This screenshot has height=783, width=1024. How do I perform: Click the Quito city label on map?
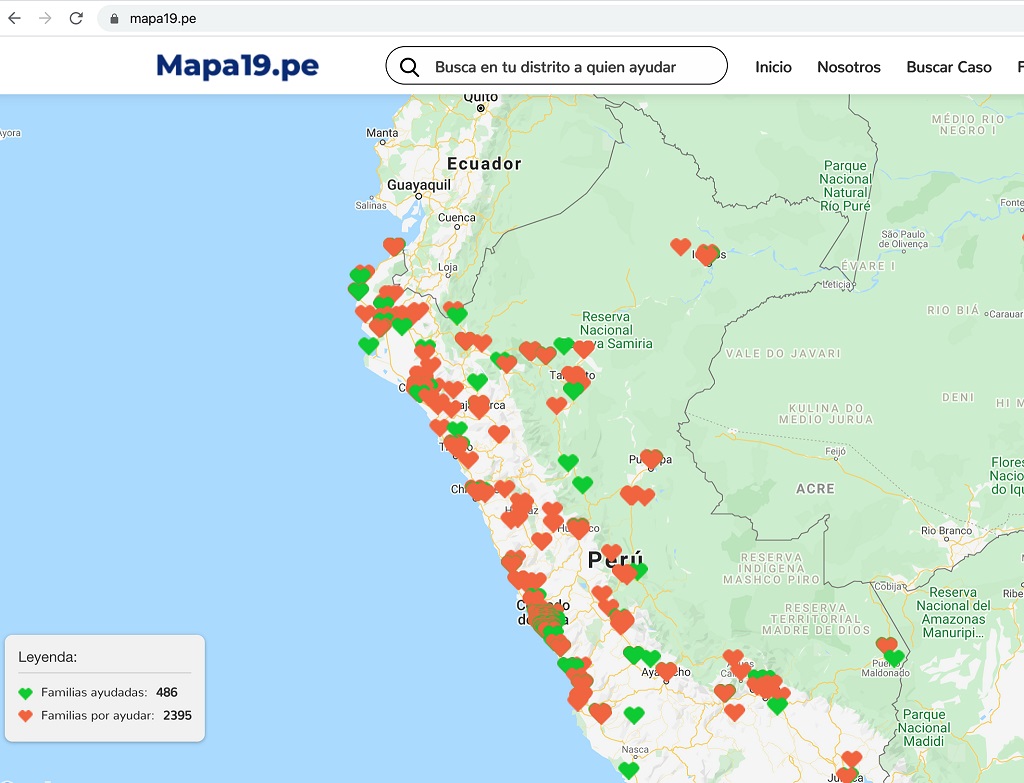coord(481,98)
